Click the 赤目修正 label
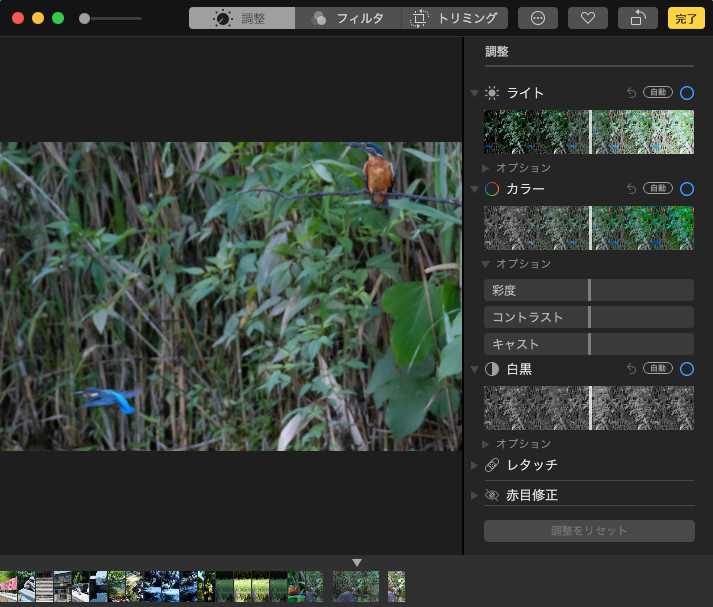Screen dimensions: 713x607 pyautogui.click(x=532, y=495)
